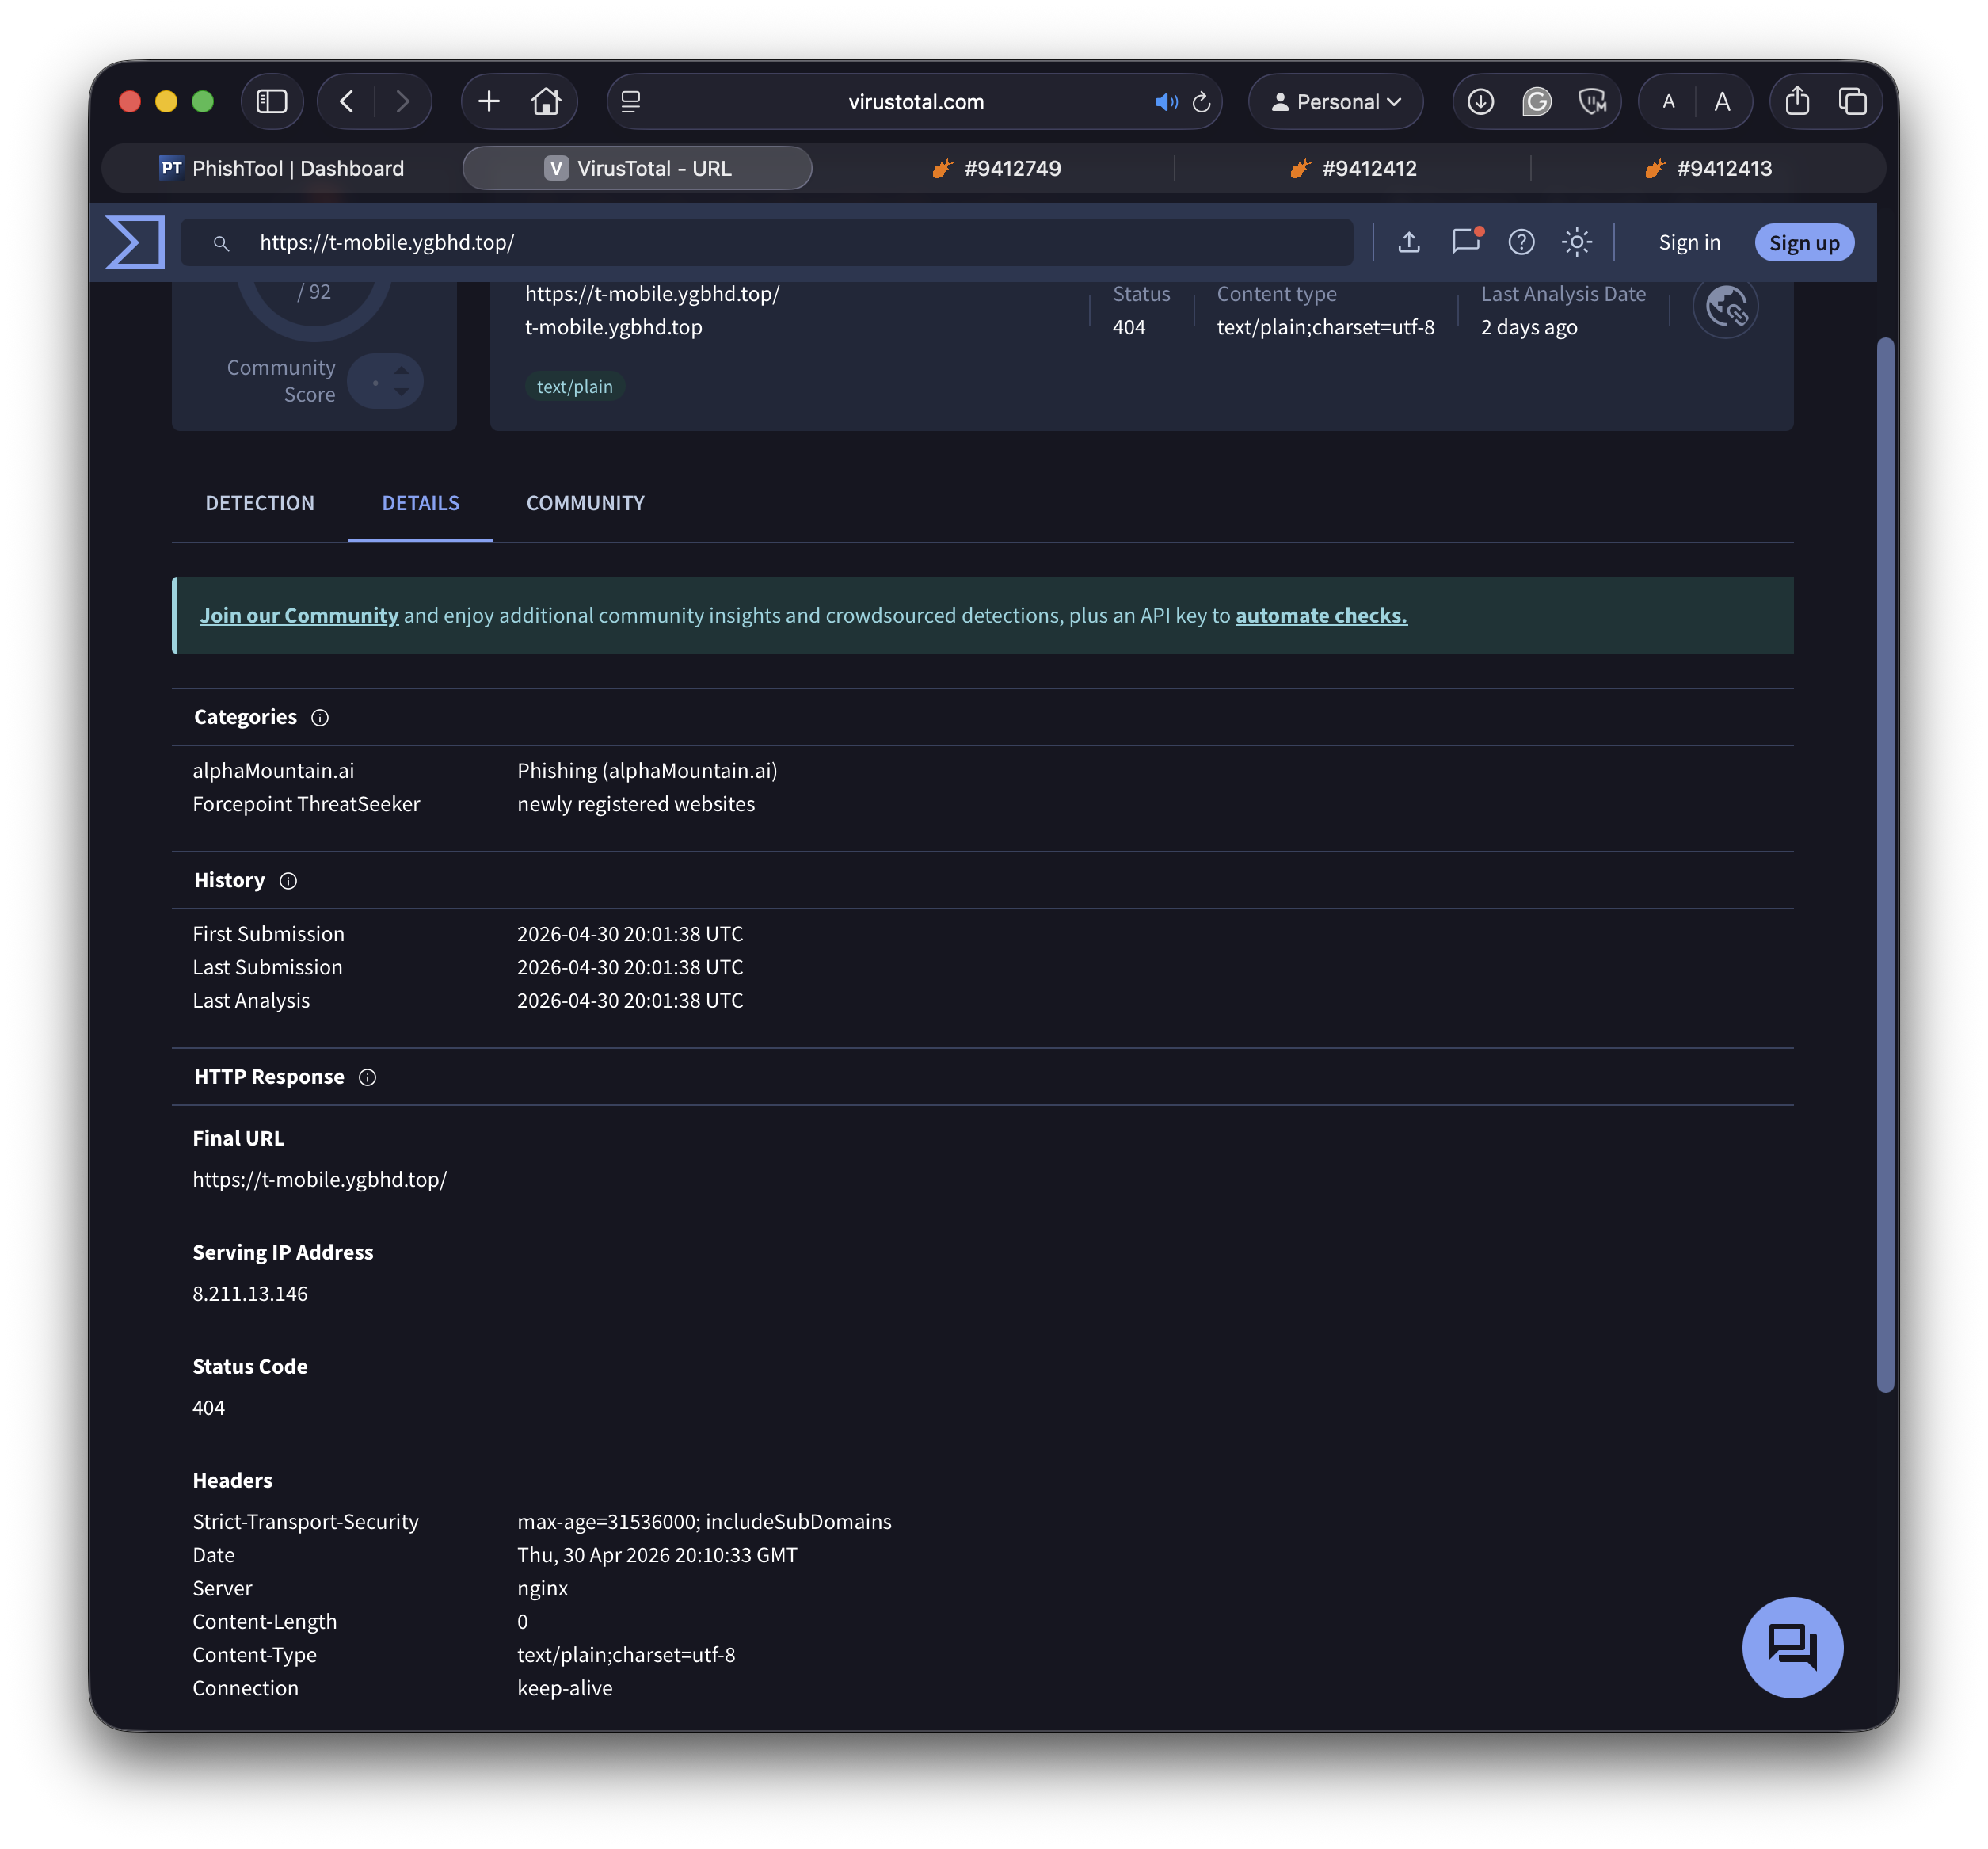Click the Sign in link
The image size is (1988, 1849).
click(1689, 243)
